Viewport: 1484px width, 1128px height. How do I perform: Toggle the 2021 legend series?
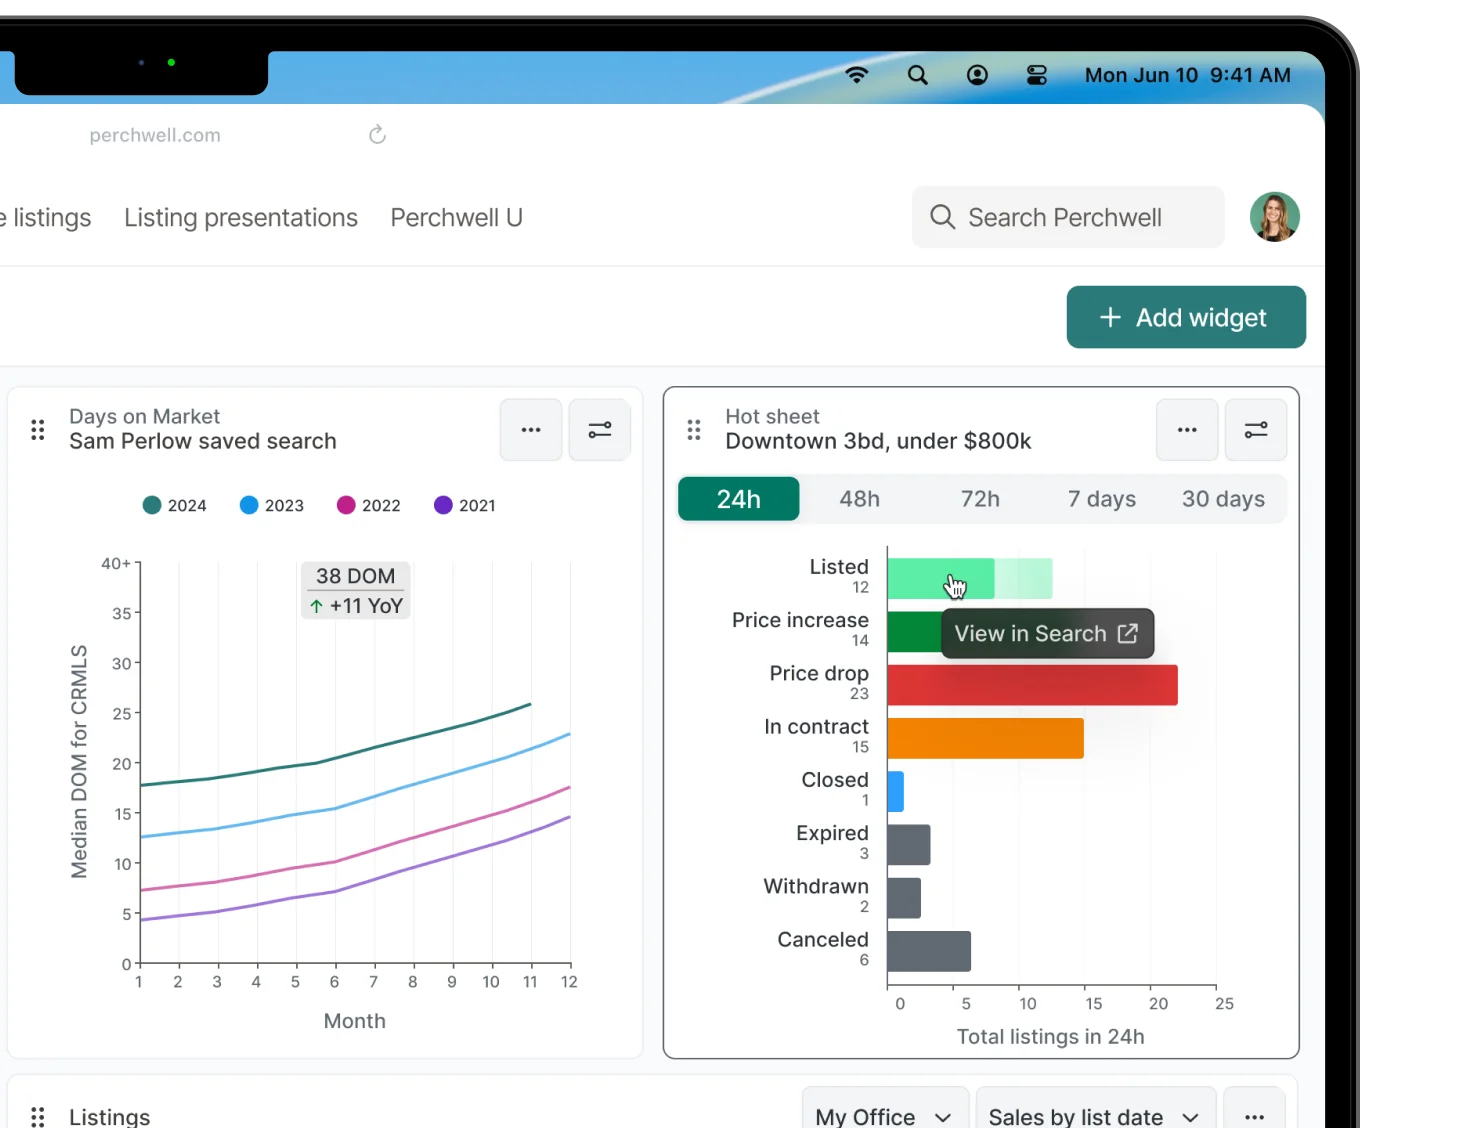465,505
